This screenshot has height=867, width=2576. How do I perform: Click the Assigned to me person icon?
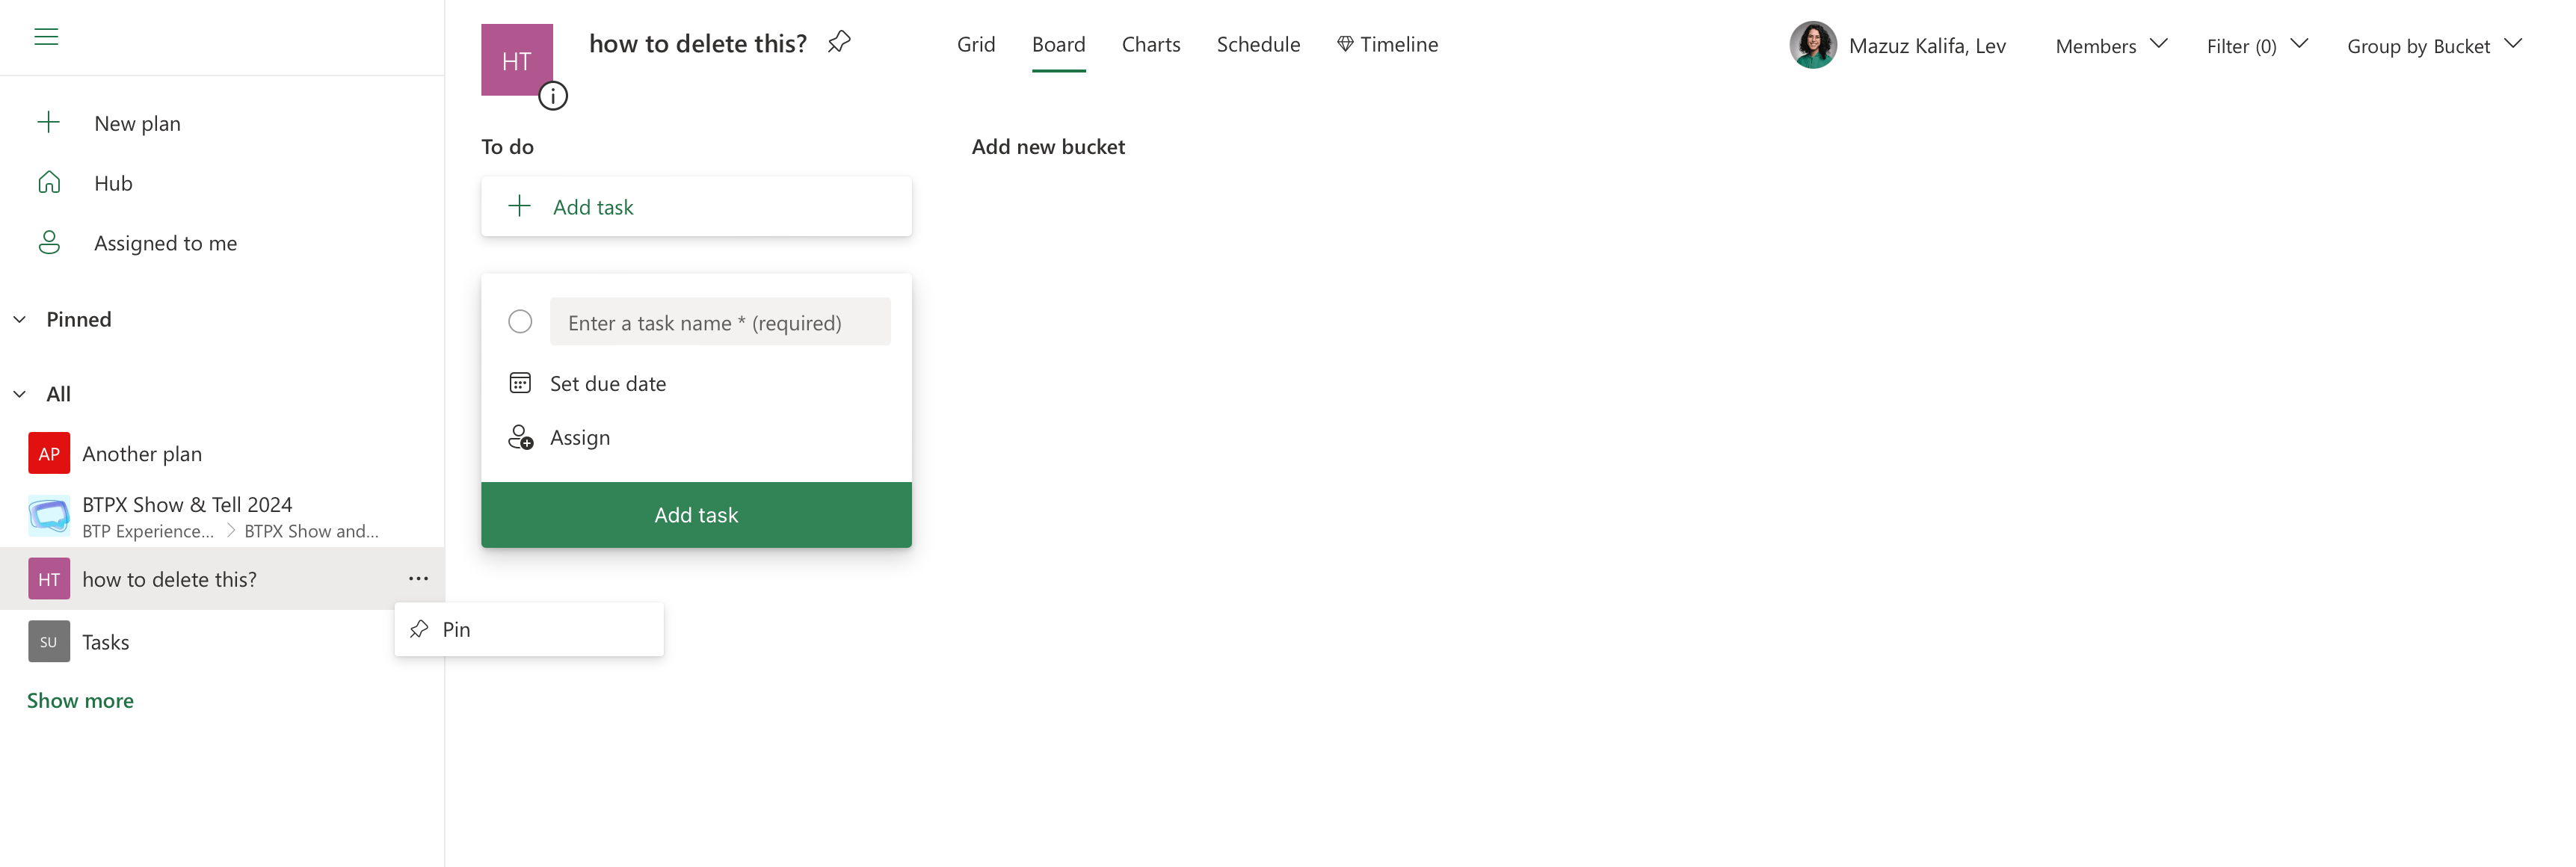point(49,243)
